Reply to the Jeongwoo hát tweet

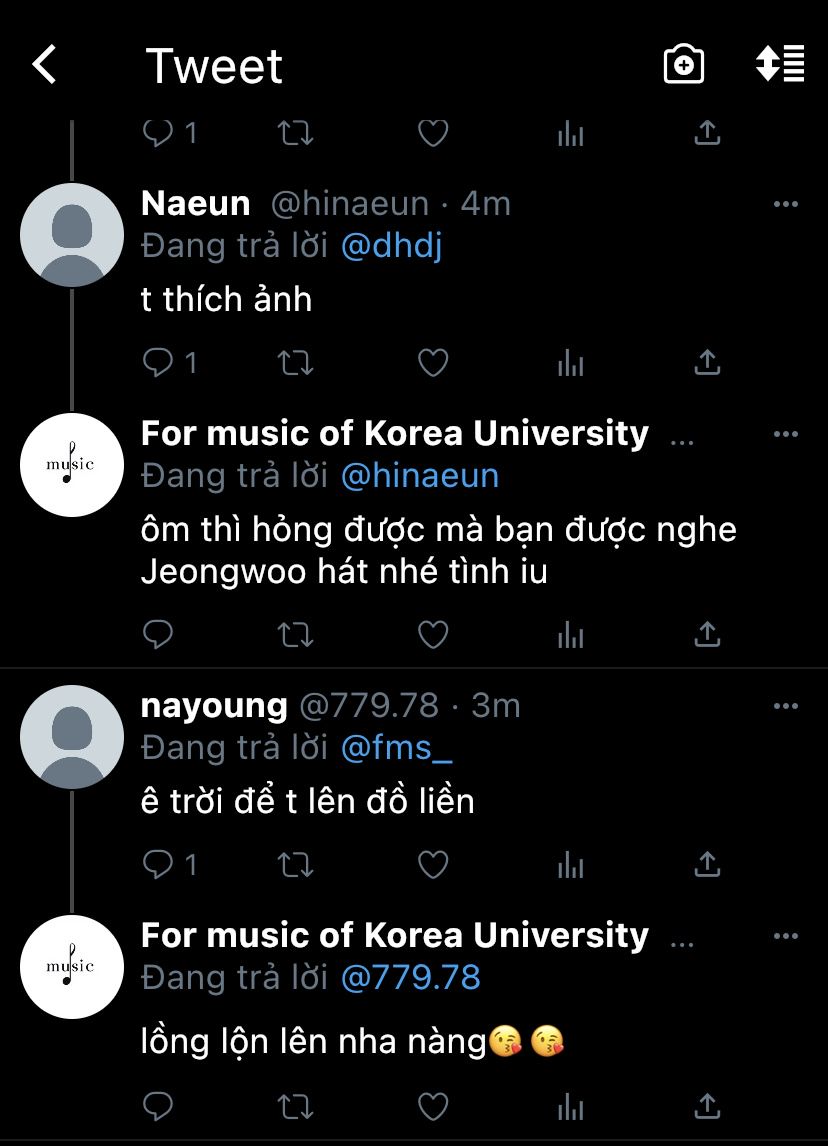159,634
